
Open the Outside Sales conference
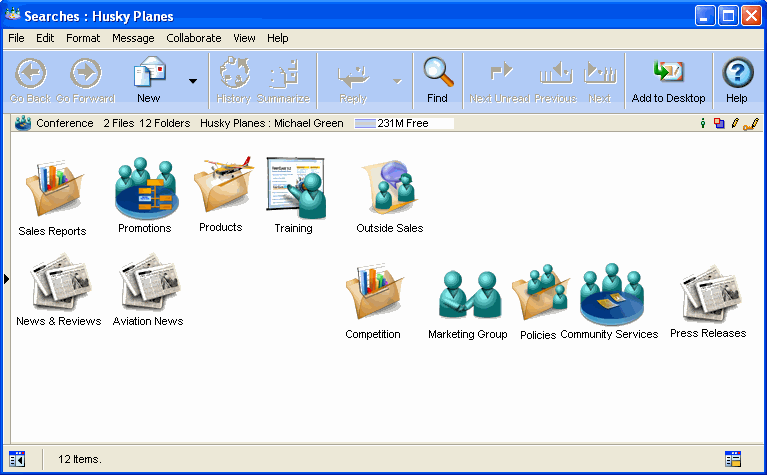(x=389, y=188)
